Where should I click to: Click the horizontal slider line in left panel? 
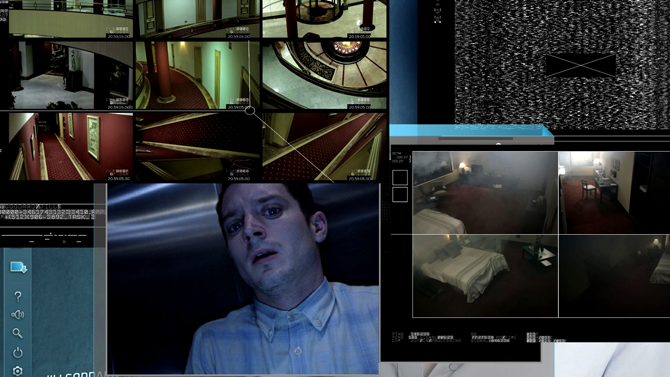click(x=44, y=236)
